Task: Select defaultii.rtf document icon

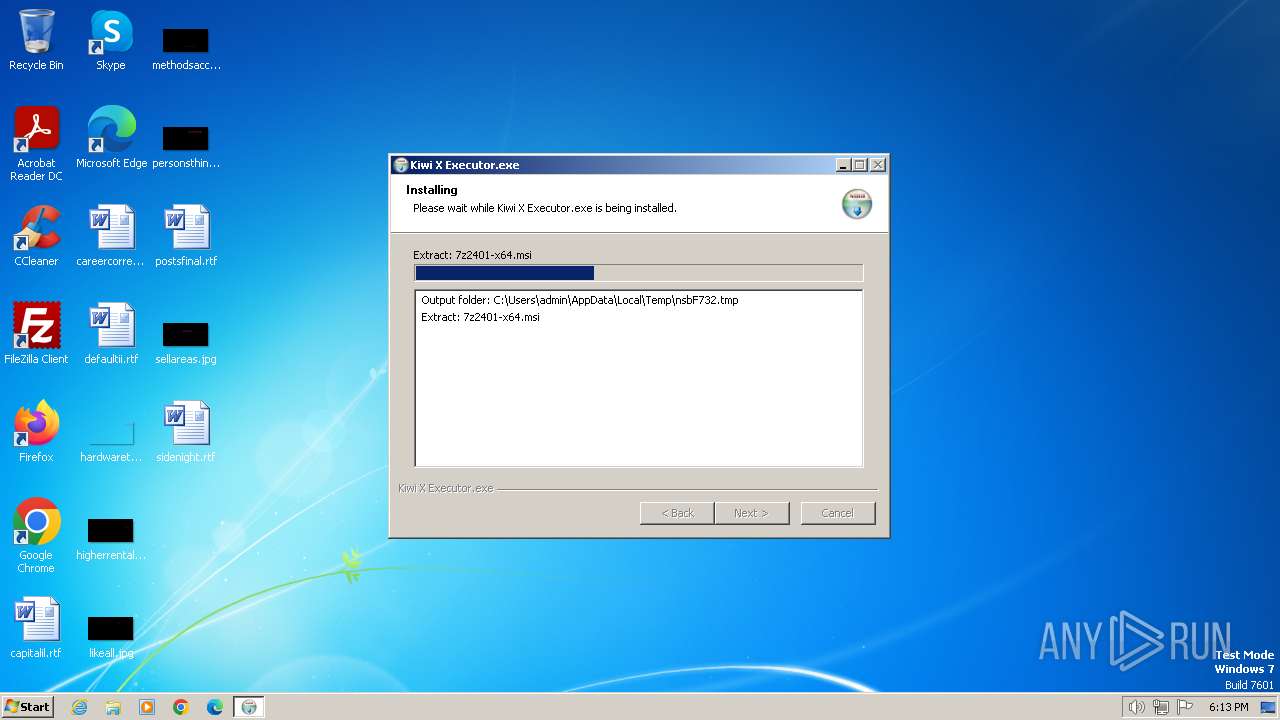Action: tap(111, 333)
